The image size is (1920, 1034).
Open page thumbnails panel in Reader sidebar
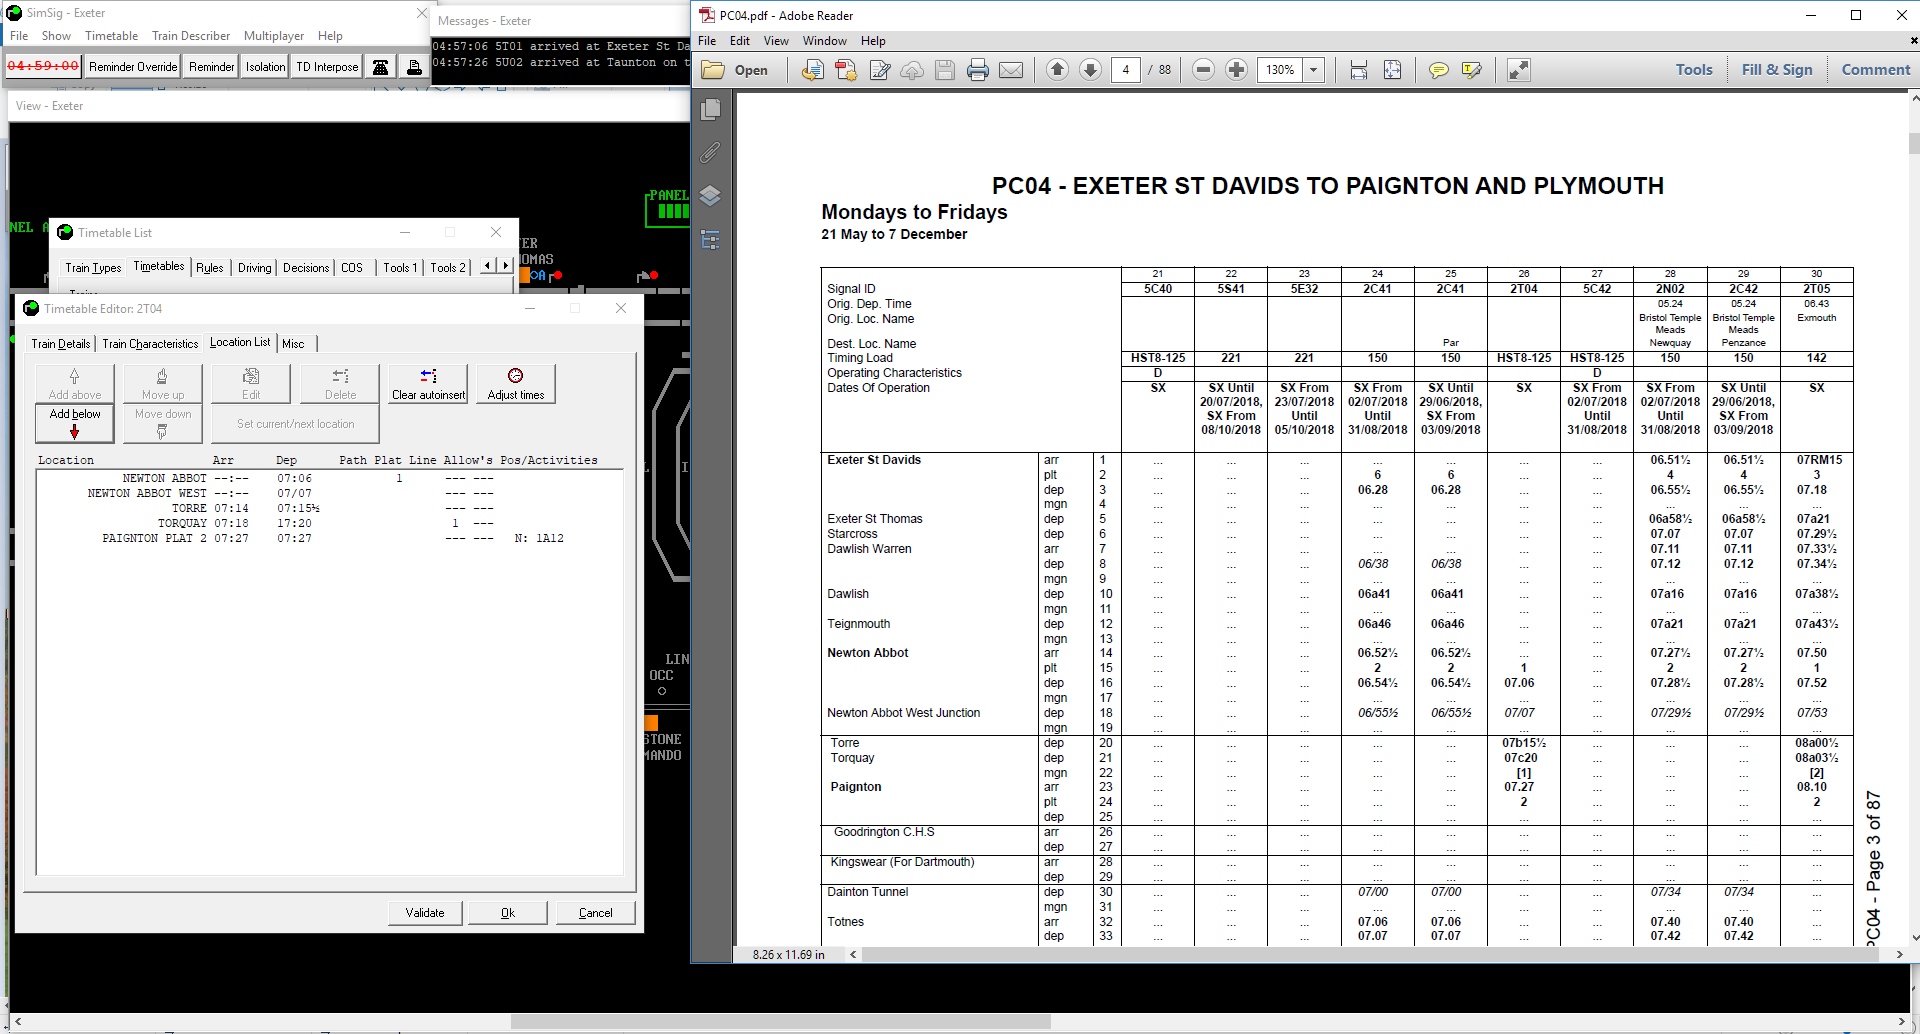pyautogui.click(x=711, y=109)
